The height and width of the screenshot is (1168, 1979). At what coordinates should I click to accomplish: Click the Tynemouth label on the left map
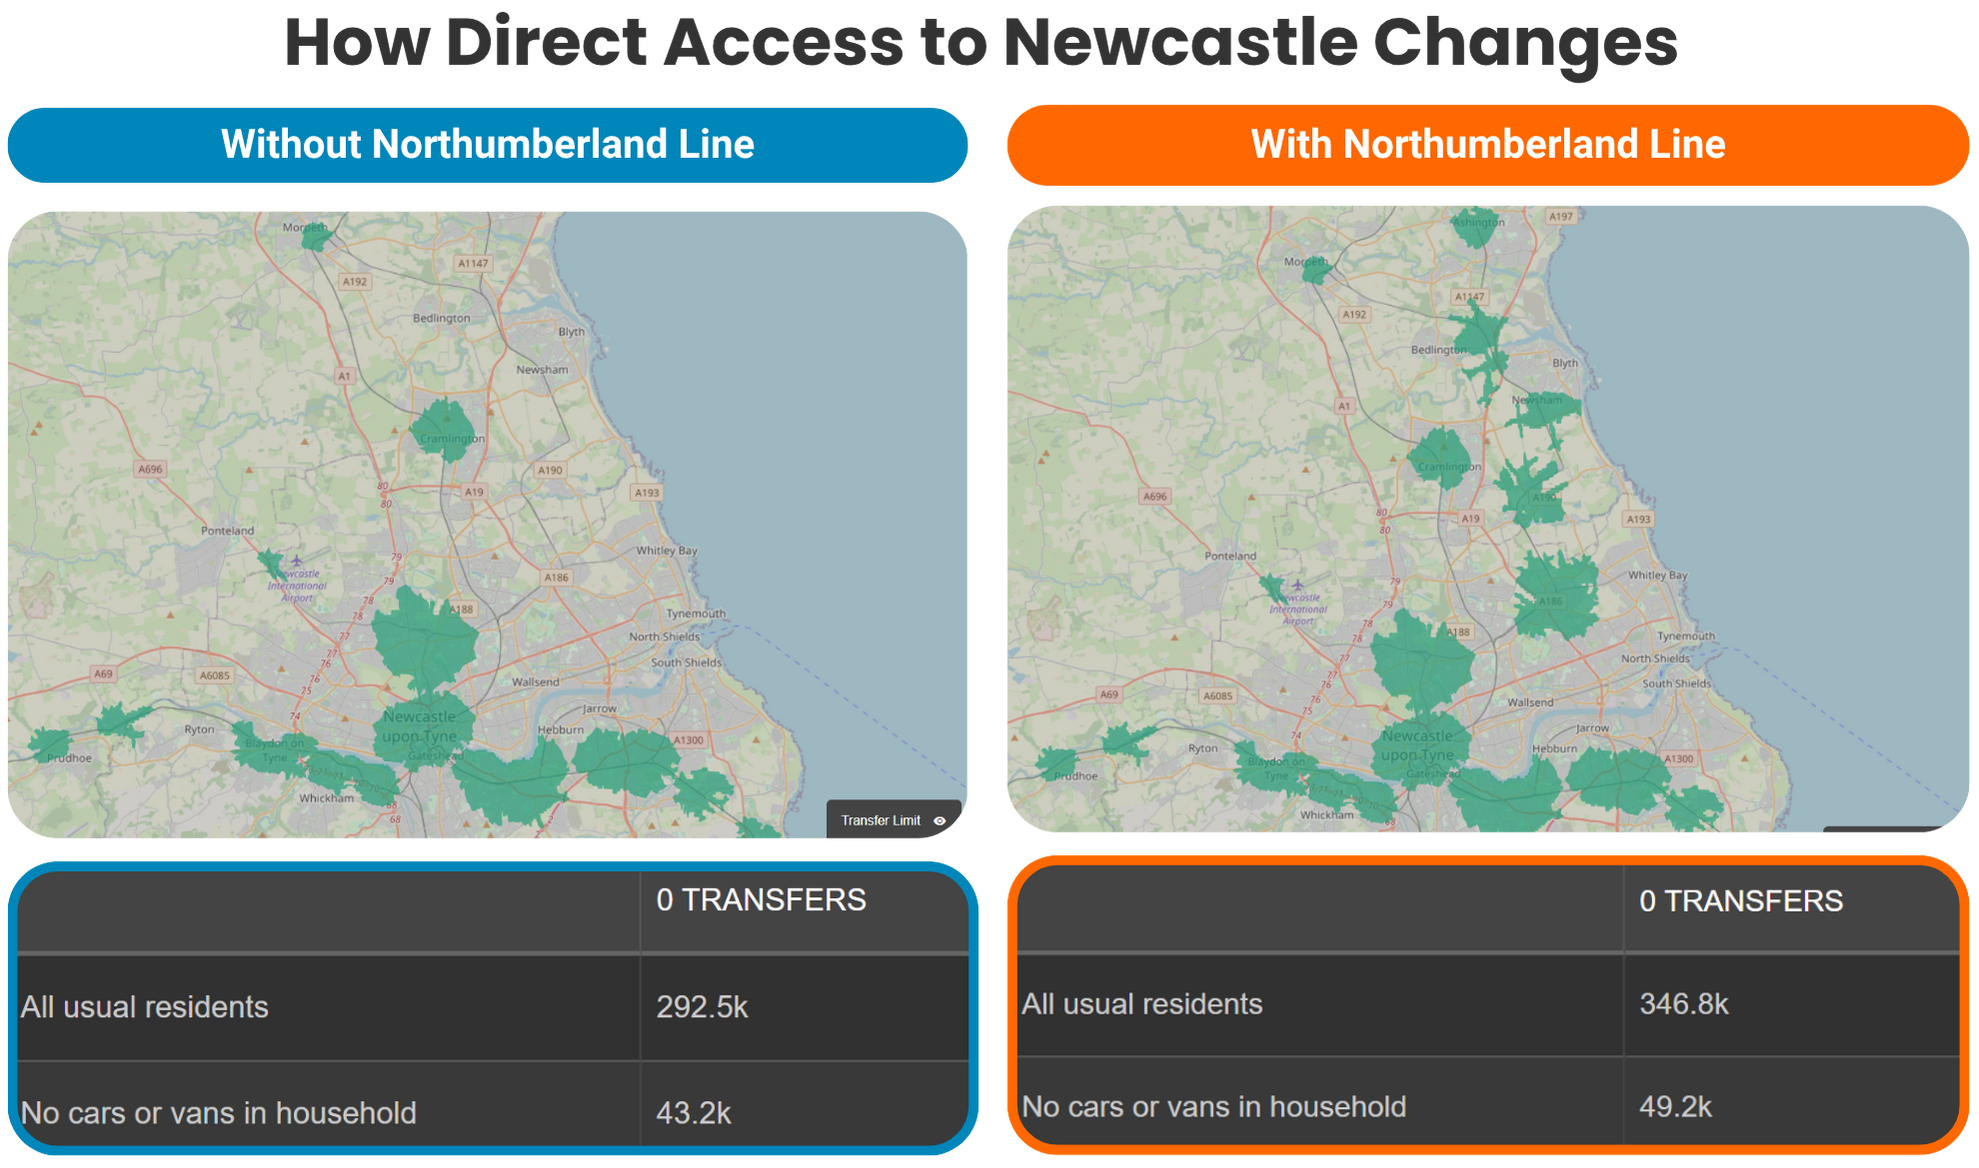tap(695, 614)
